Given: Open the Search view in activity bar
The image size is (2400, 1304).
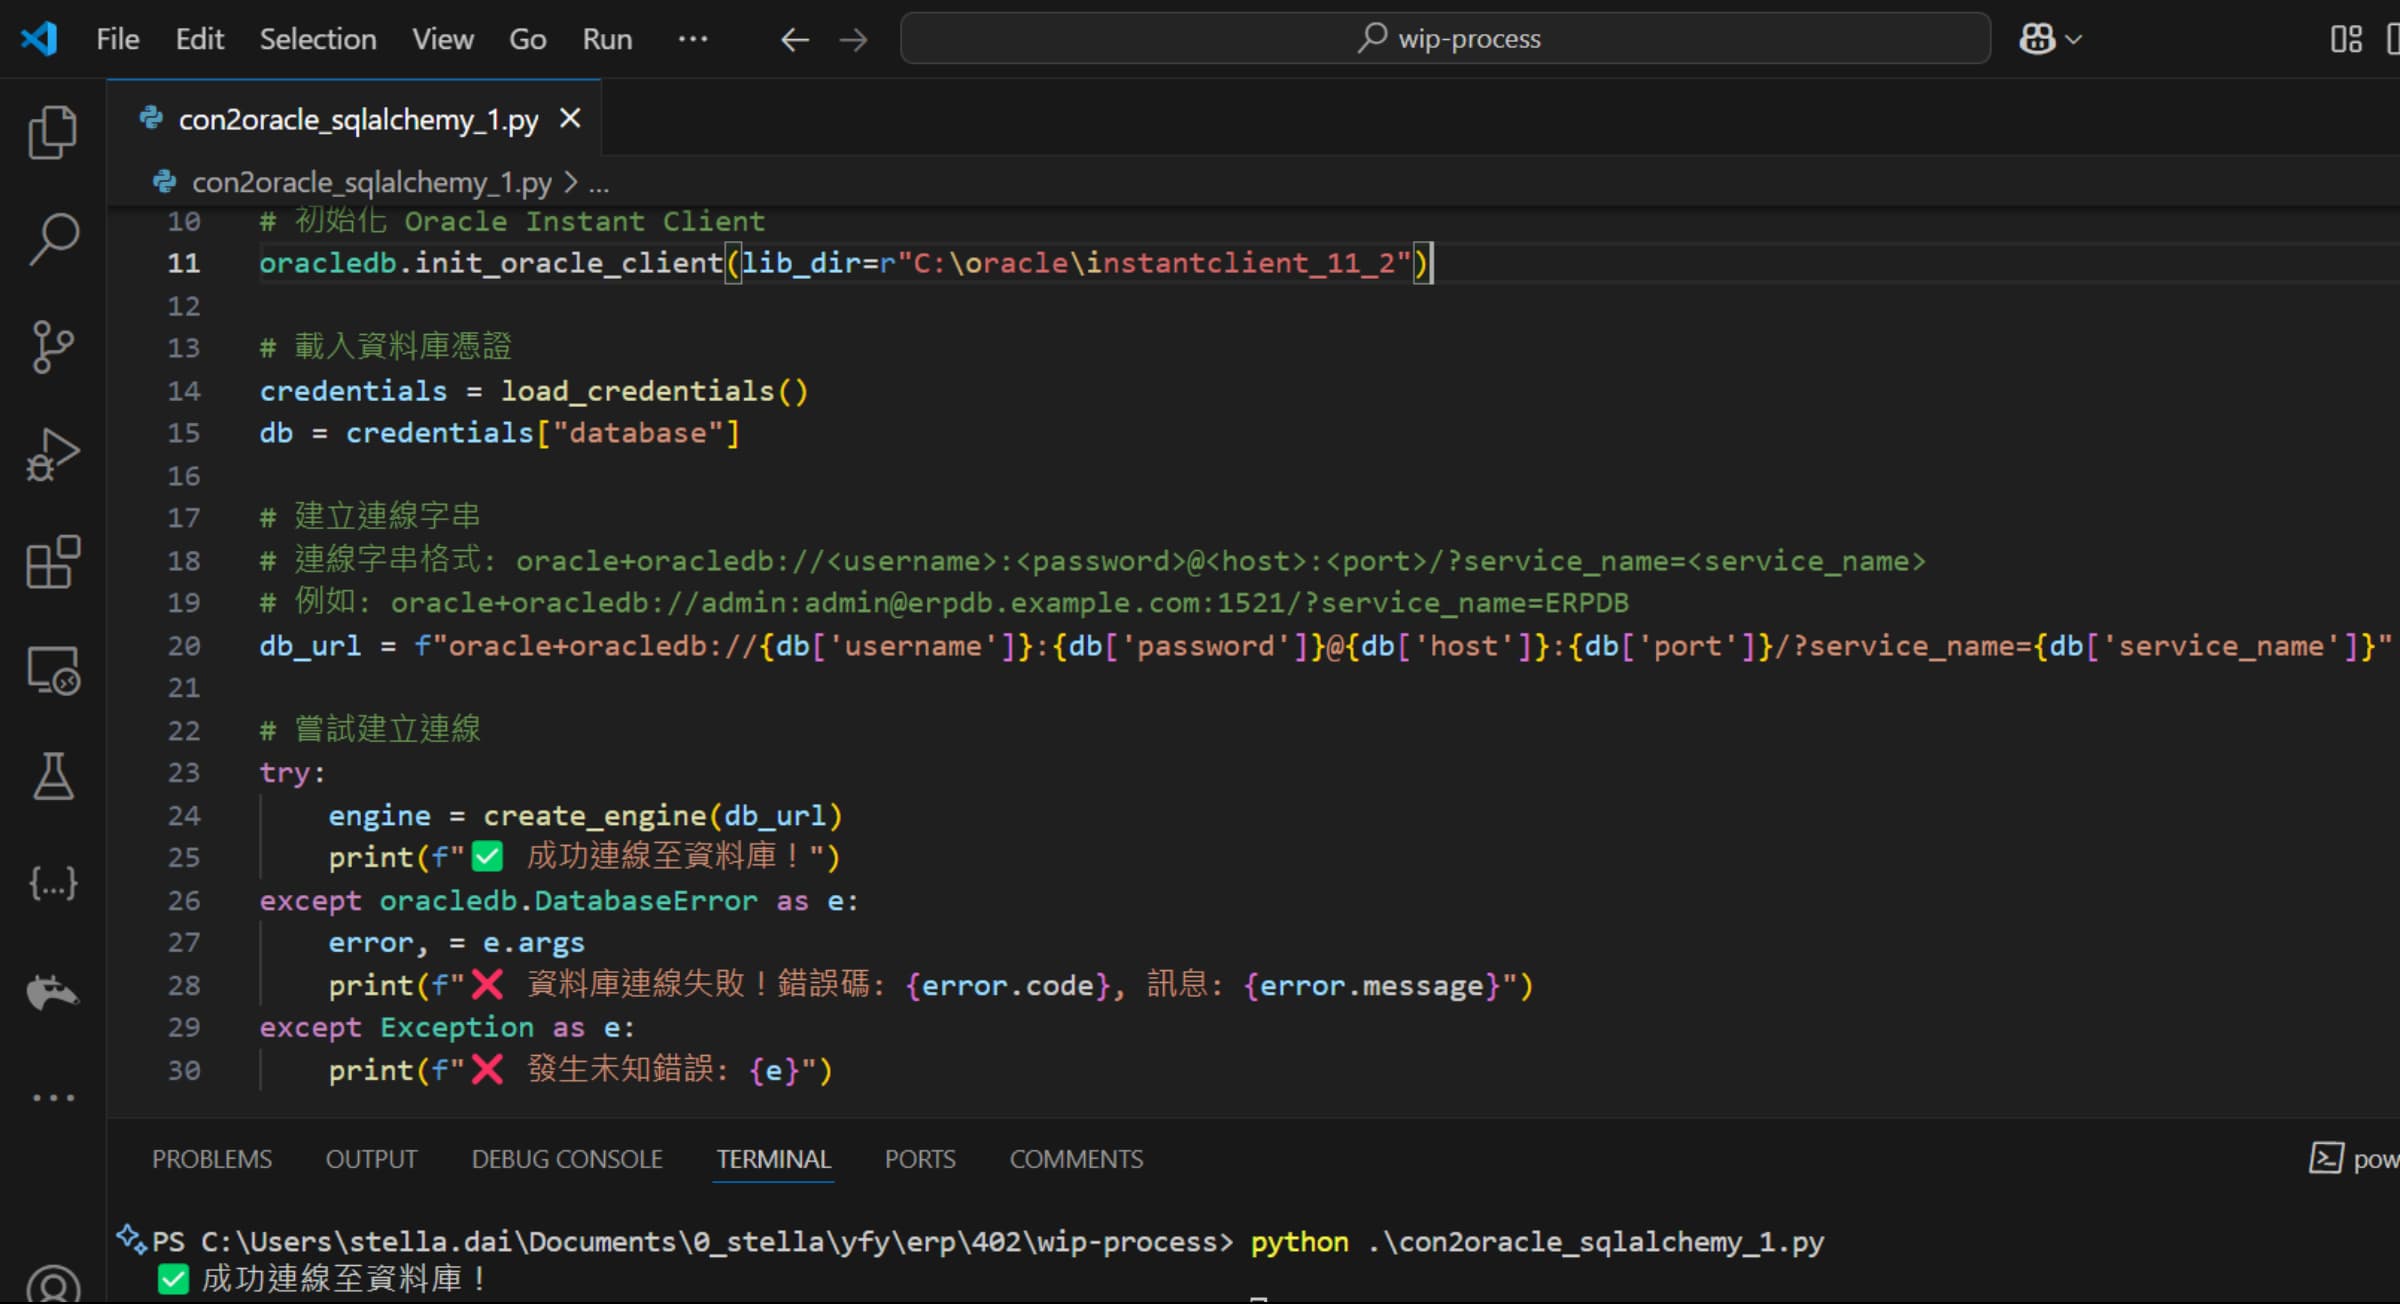Looking at the screenshot, I should [53, 240].
